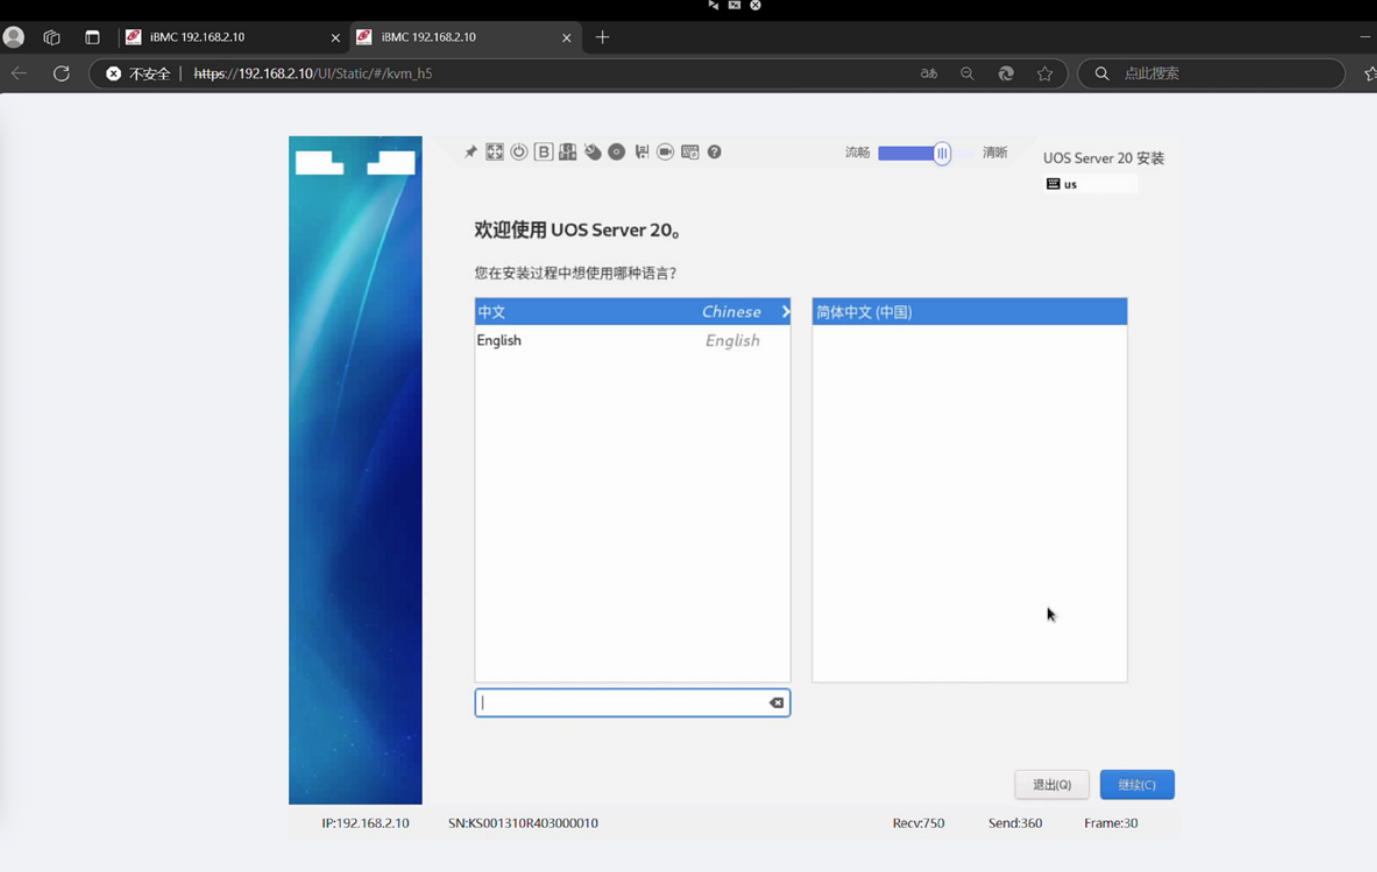This screenshot has height=872, width=1377.
Task: Open a new browser tab
Action: click(x=602, y=37)
